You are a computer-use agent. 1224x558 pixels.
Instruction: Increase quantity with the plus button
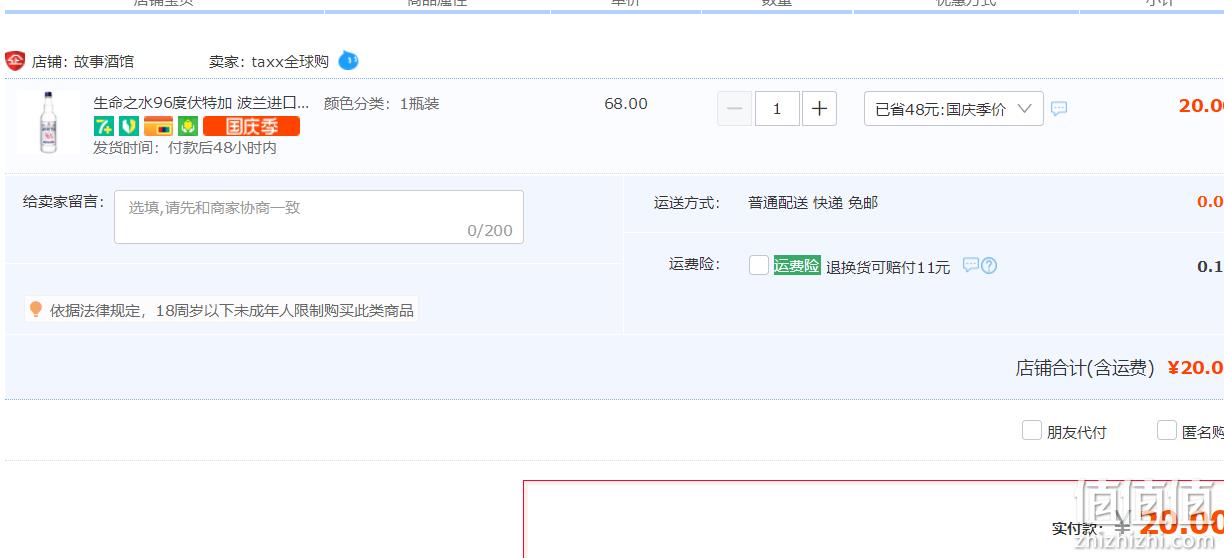(819, 108)
